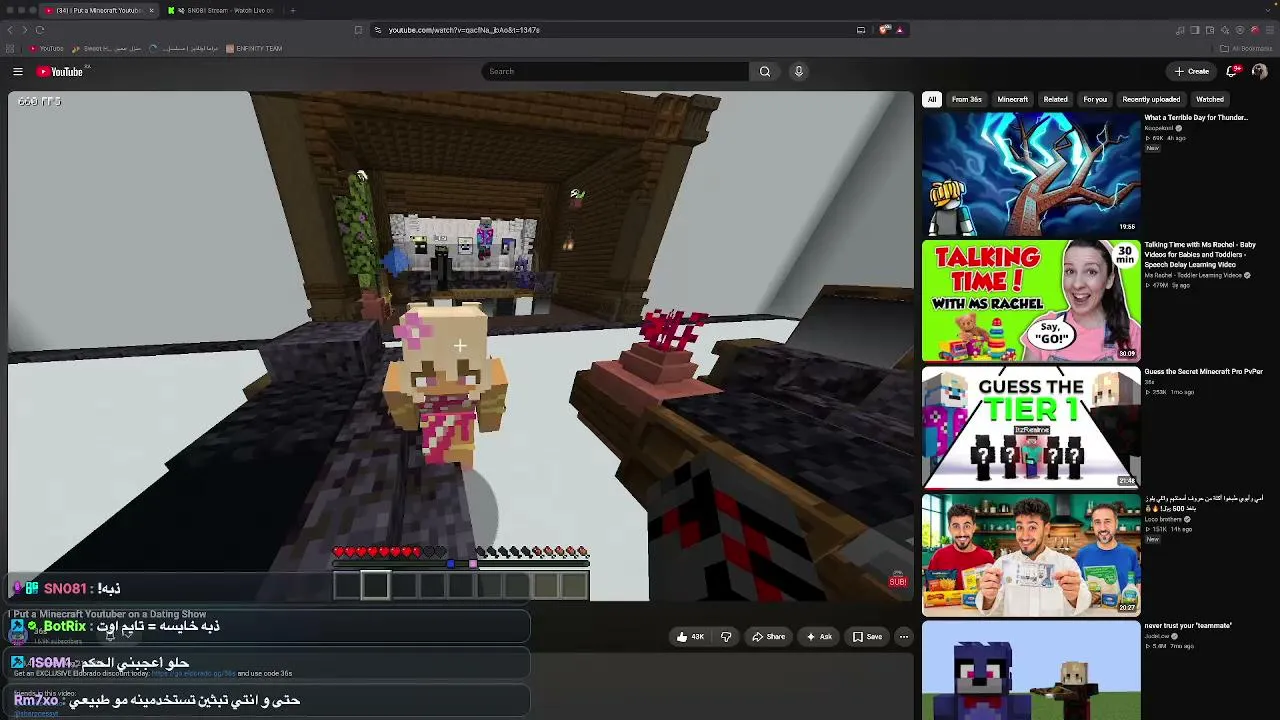Select the For you filter chip
Viewport: 1280px width, 720px height.
(1095, 99)
